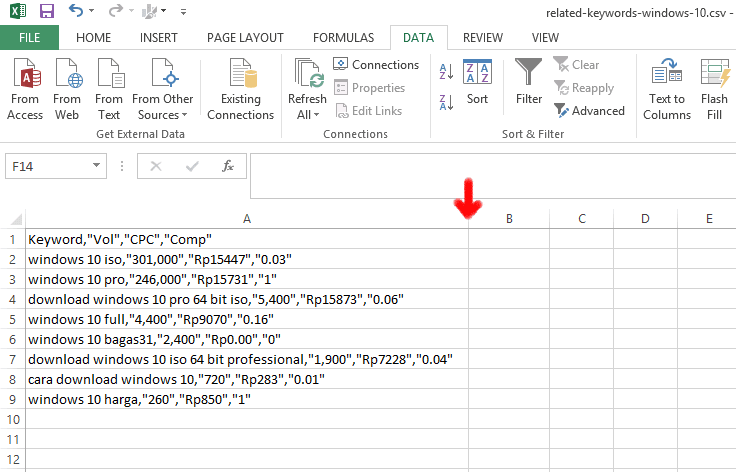Viewport: 736px width, 472px height.
Task: Click From Text import icon
Action: 111,73
